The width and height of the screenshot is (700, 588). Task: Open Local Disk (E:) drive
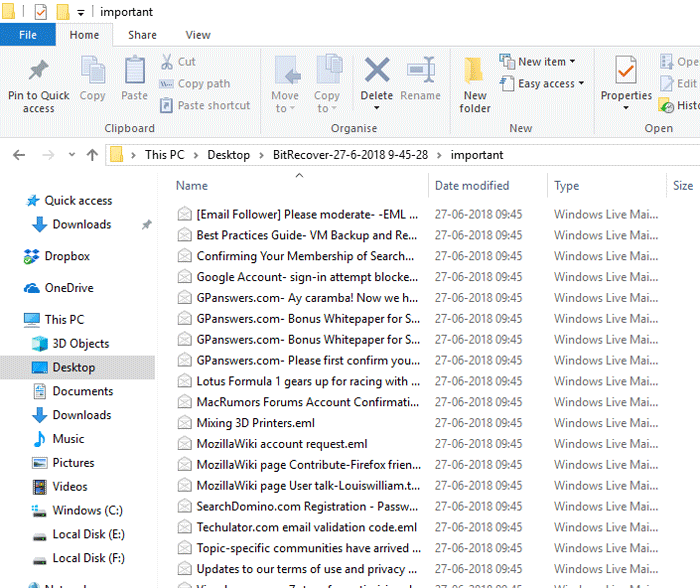click(79, 534)
